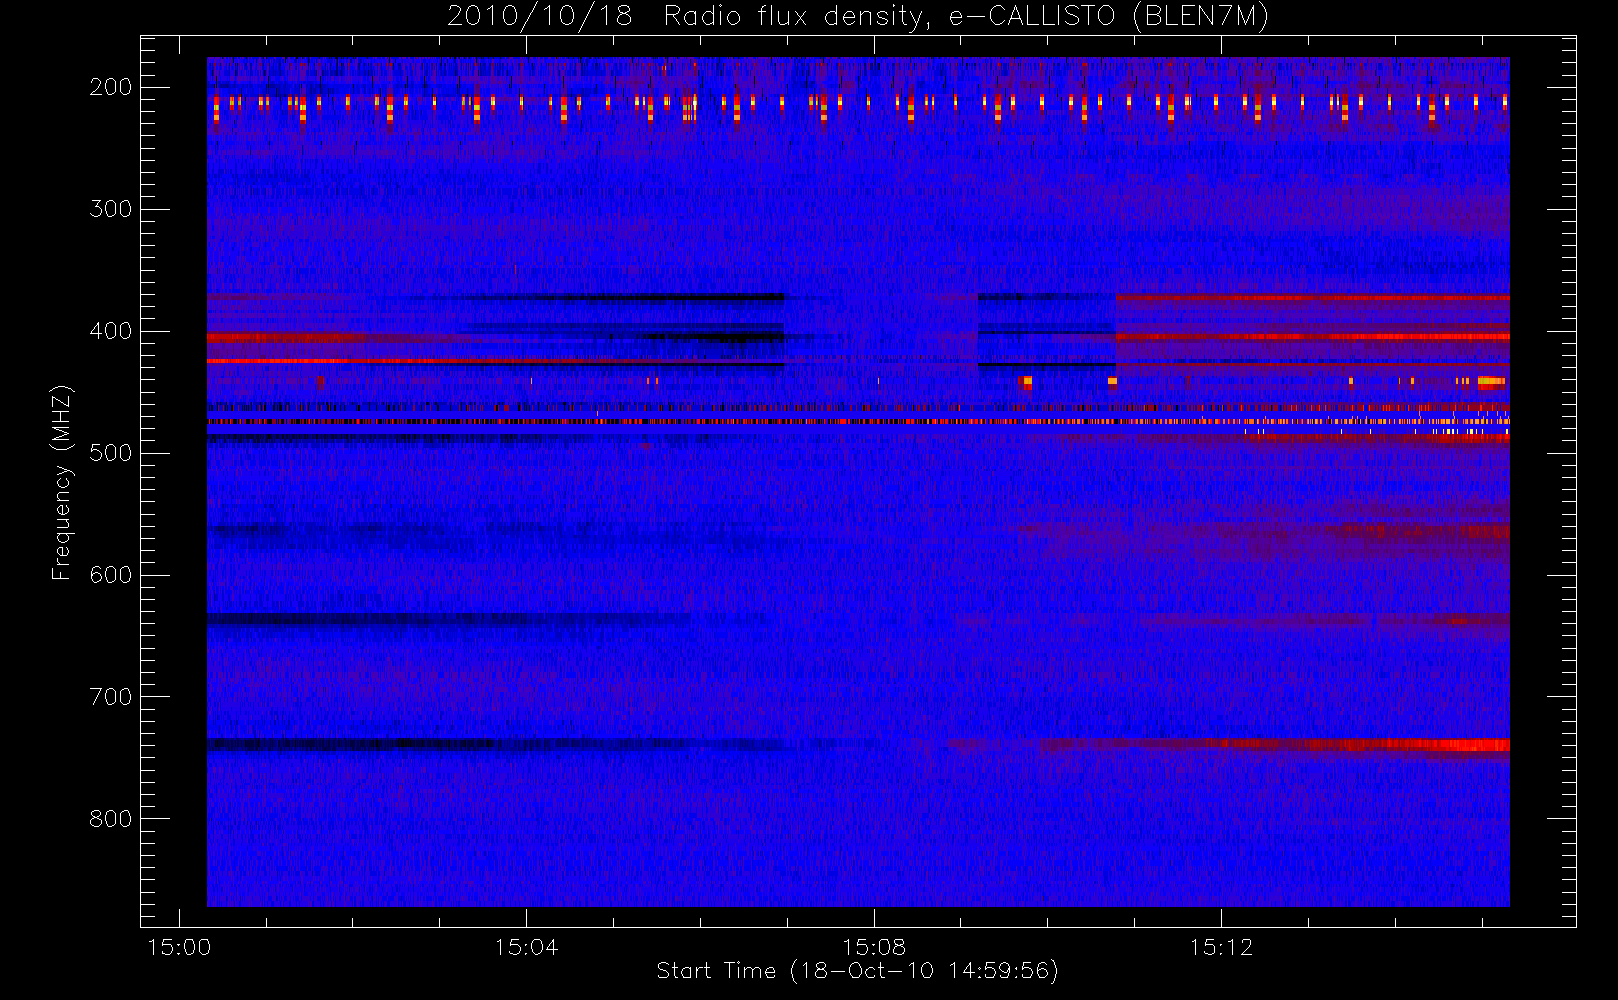1618x1000 pixels.
Task: Click the 600 frequency tick label
Action: (x=111, y=575)
